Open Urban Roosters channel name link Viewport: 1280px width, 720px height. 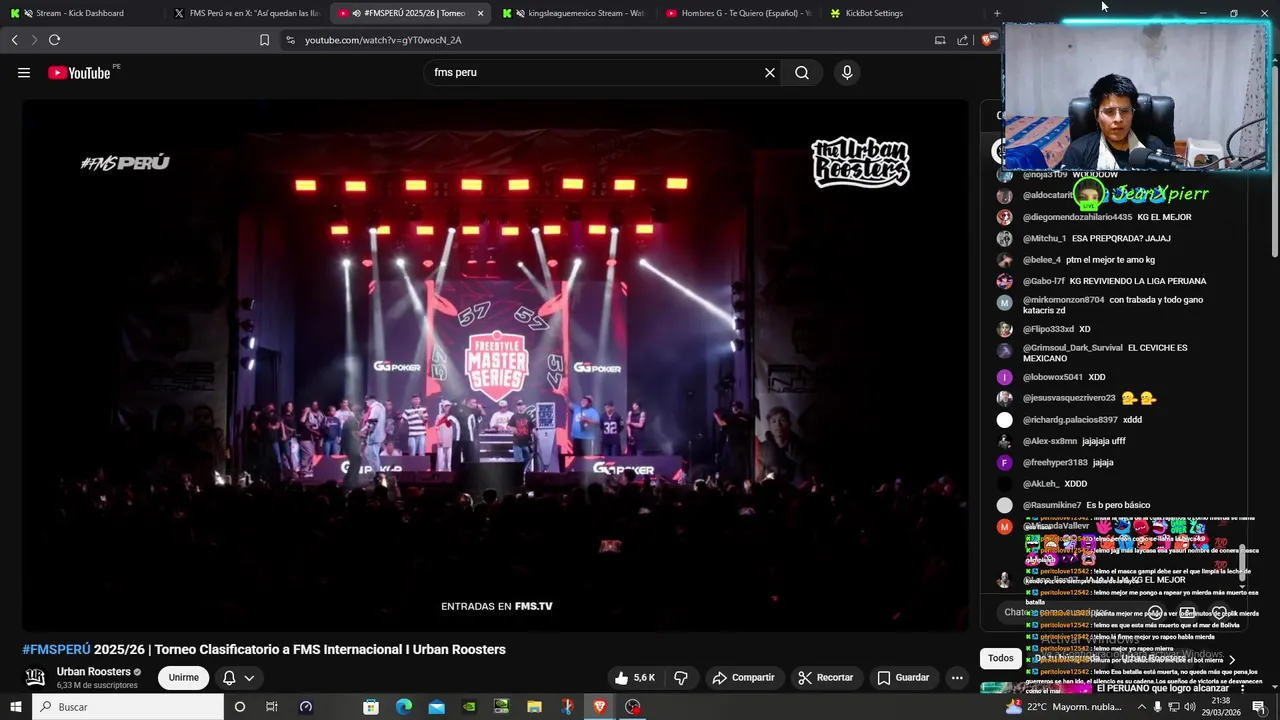click(94, 672)
